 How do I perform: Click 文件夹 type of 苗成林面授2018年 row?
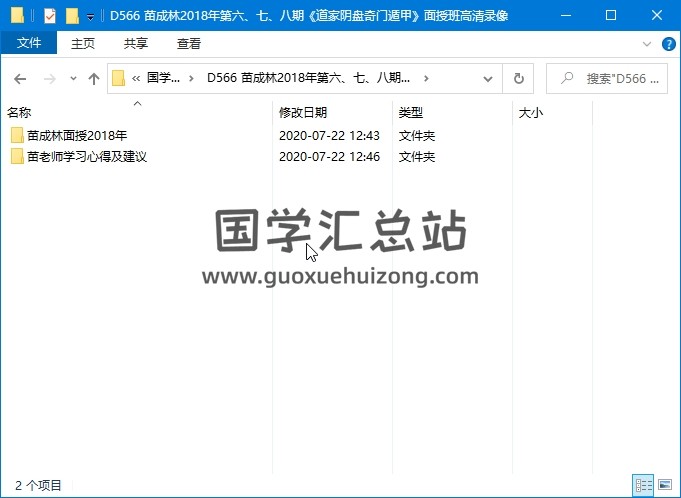click(x=417, y=135)
